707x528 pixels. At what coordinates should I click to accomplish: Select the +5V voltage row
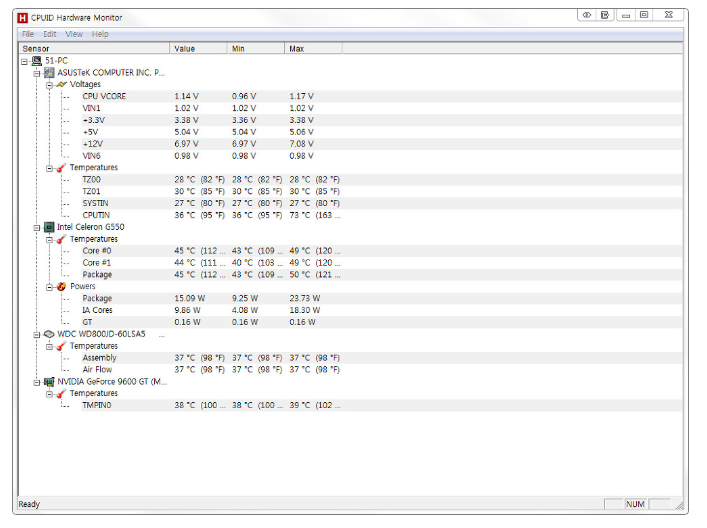point(381,132)
